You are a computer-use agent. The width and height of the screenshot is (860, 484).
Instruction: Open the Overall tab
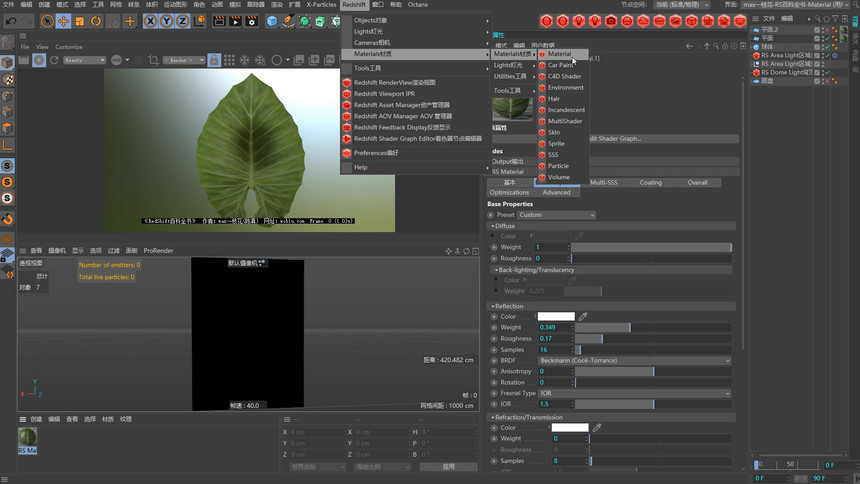click(698, 182)
